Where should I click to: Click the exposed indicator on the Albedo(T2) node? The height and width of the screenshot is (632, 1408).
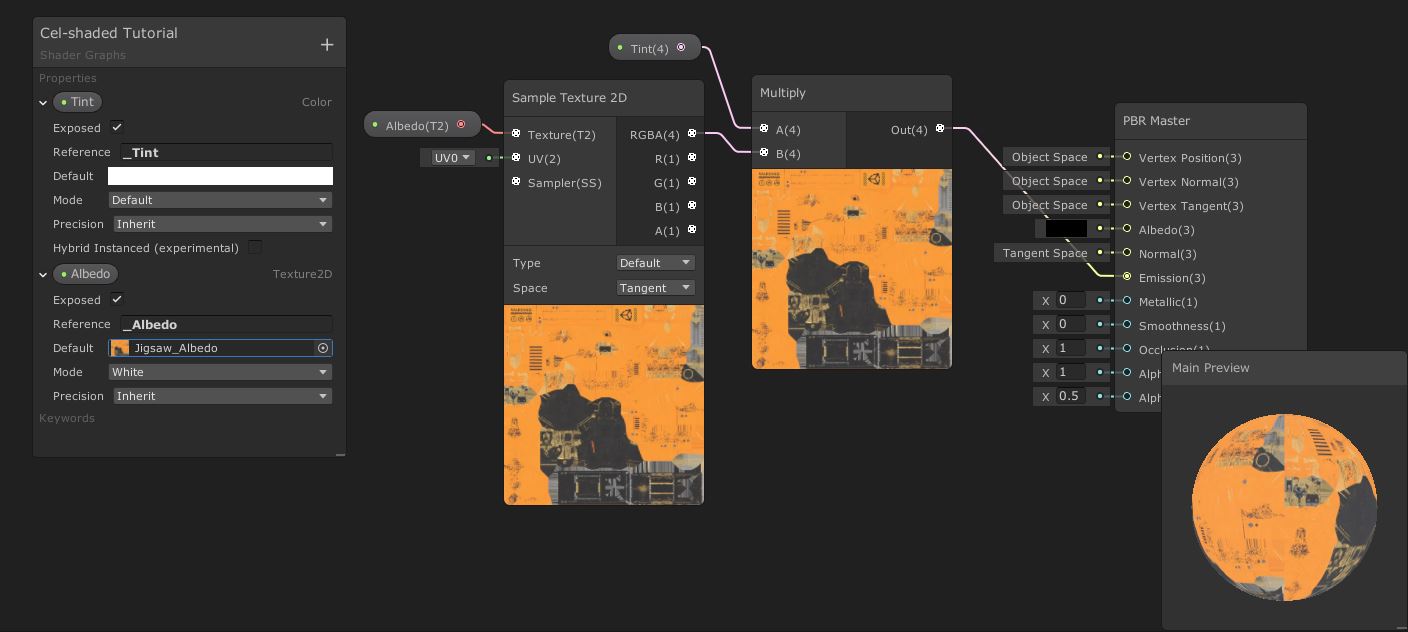click(461, 124)
